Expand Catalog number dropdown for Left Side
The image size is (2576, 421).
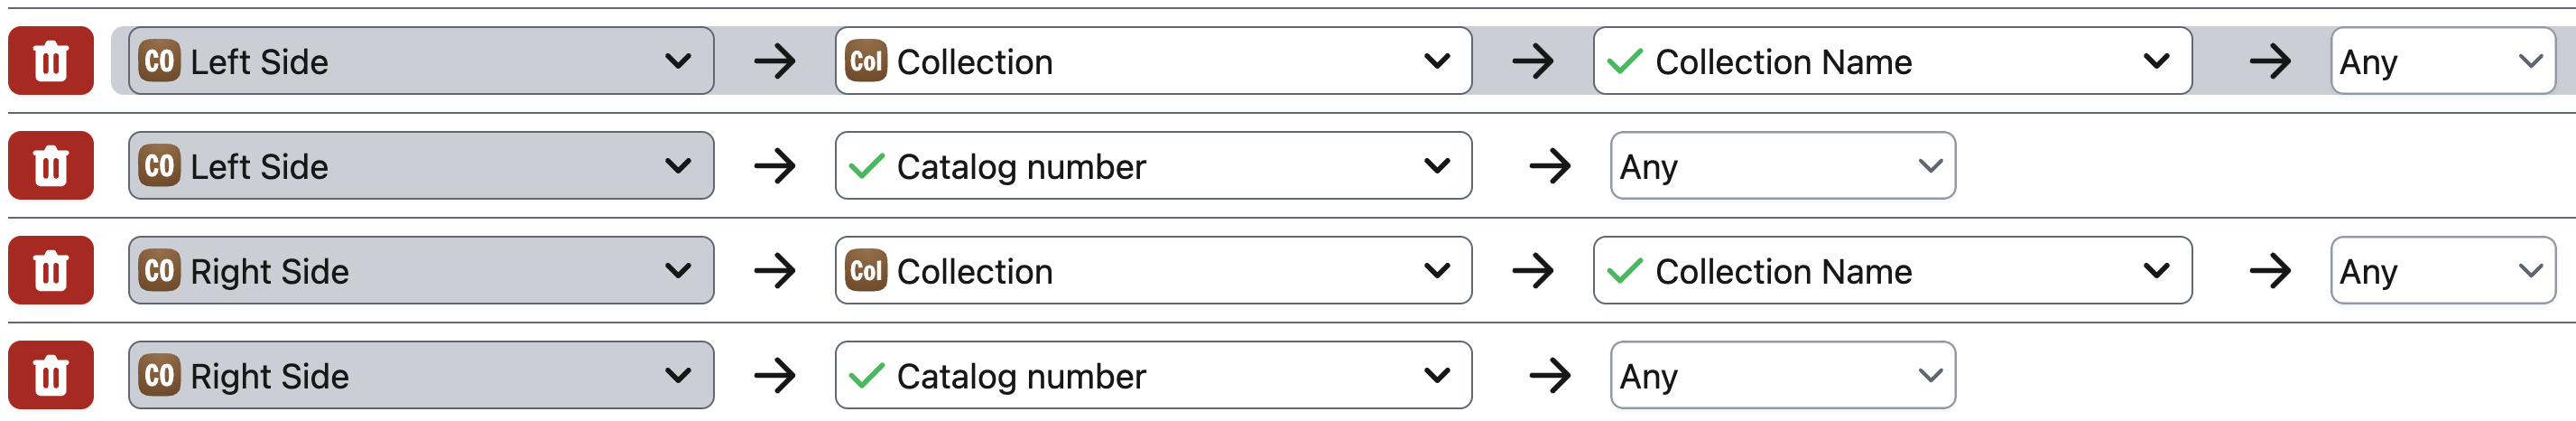pyautogui.click(x=1153, y=166)
